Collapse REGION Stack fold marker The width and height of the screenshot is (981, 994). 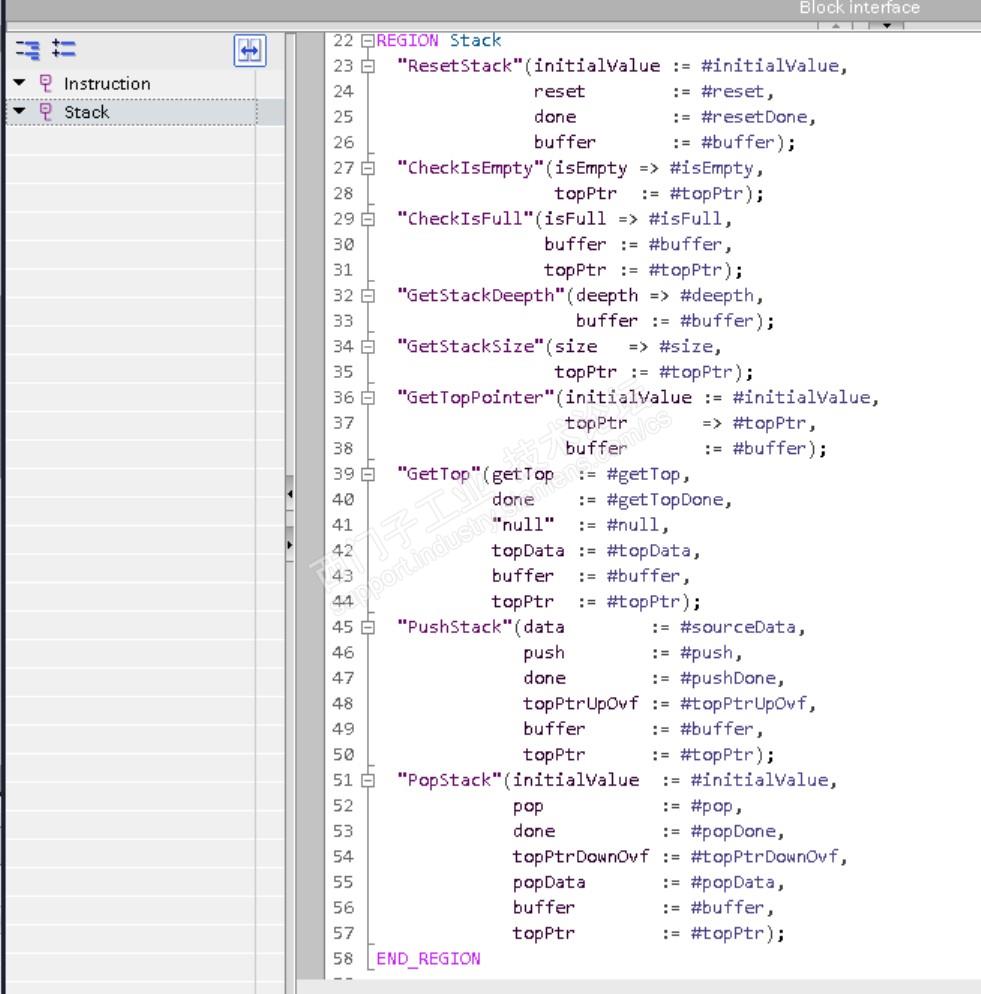368,41
